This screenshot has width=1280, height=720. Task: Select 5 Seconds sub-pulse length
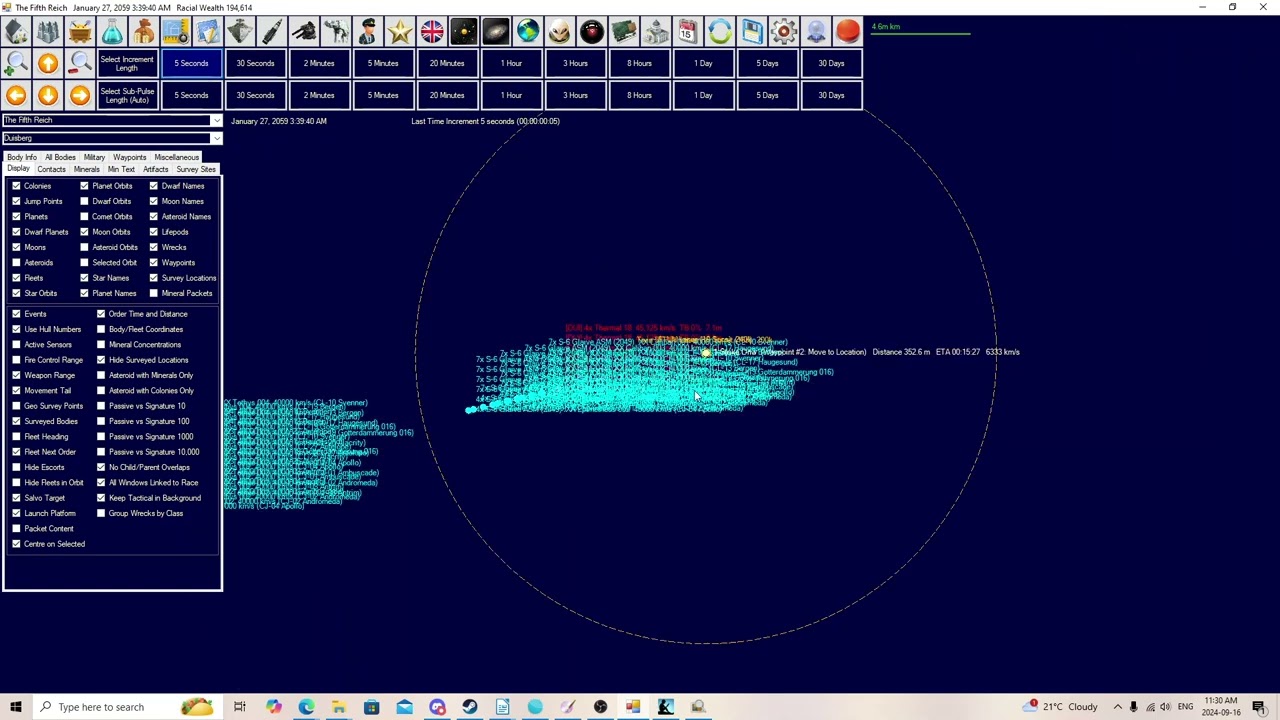coord(191,95)
